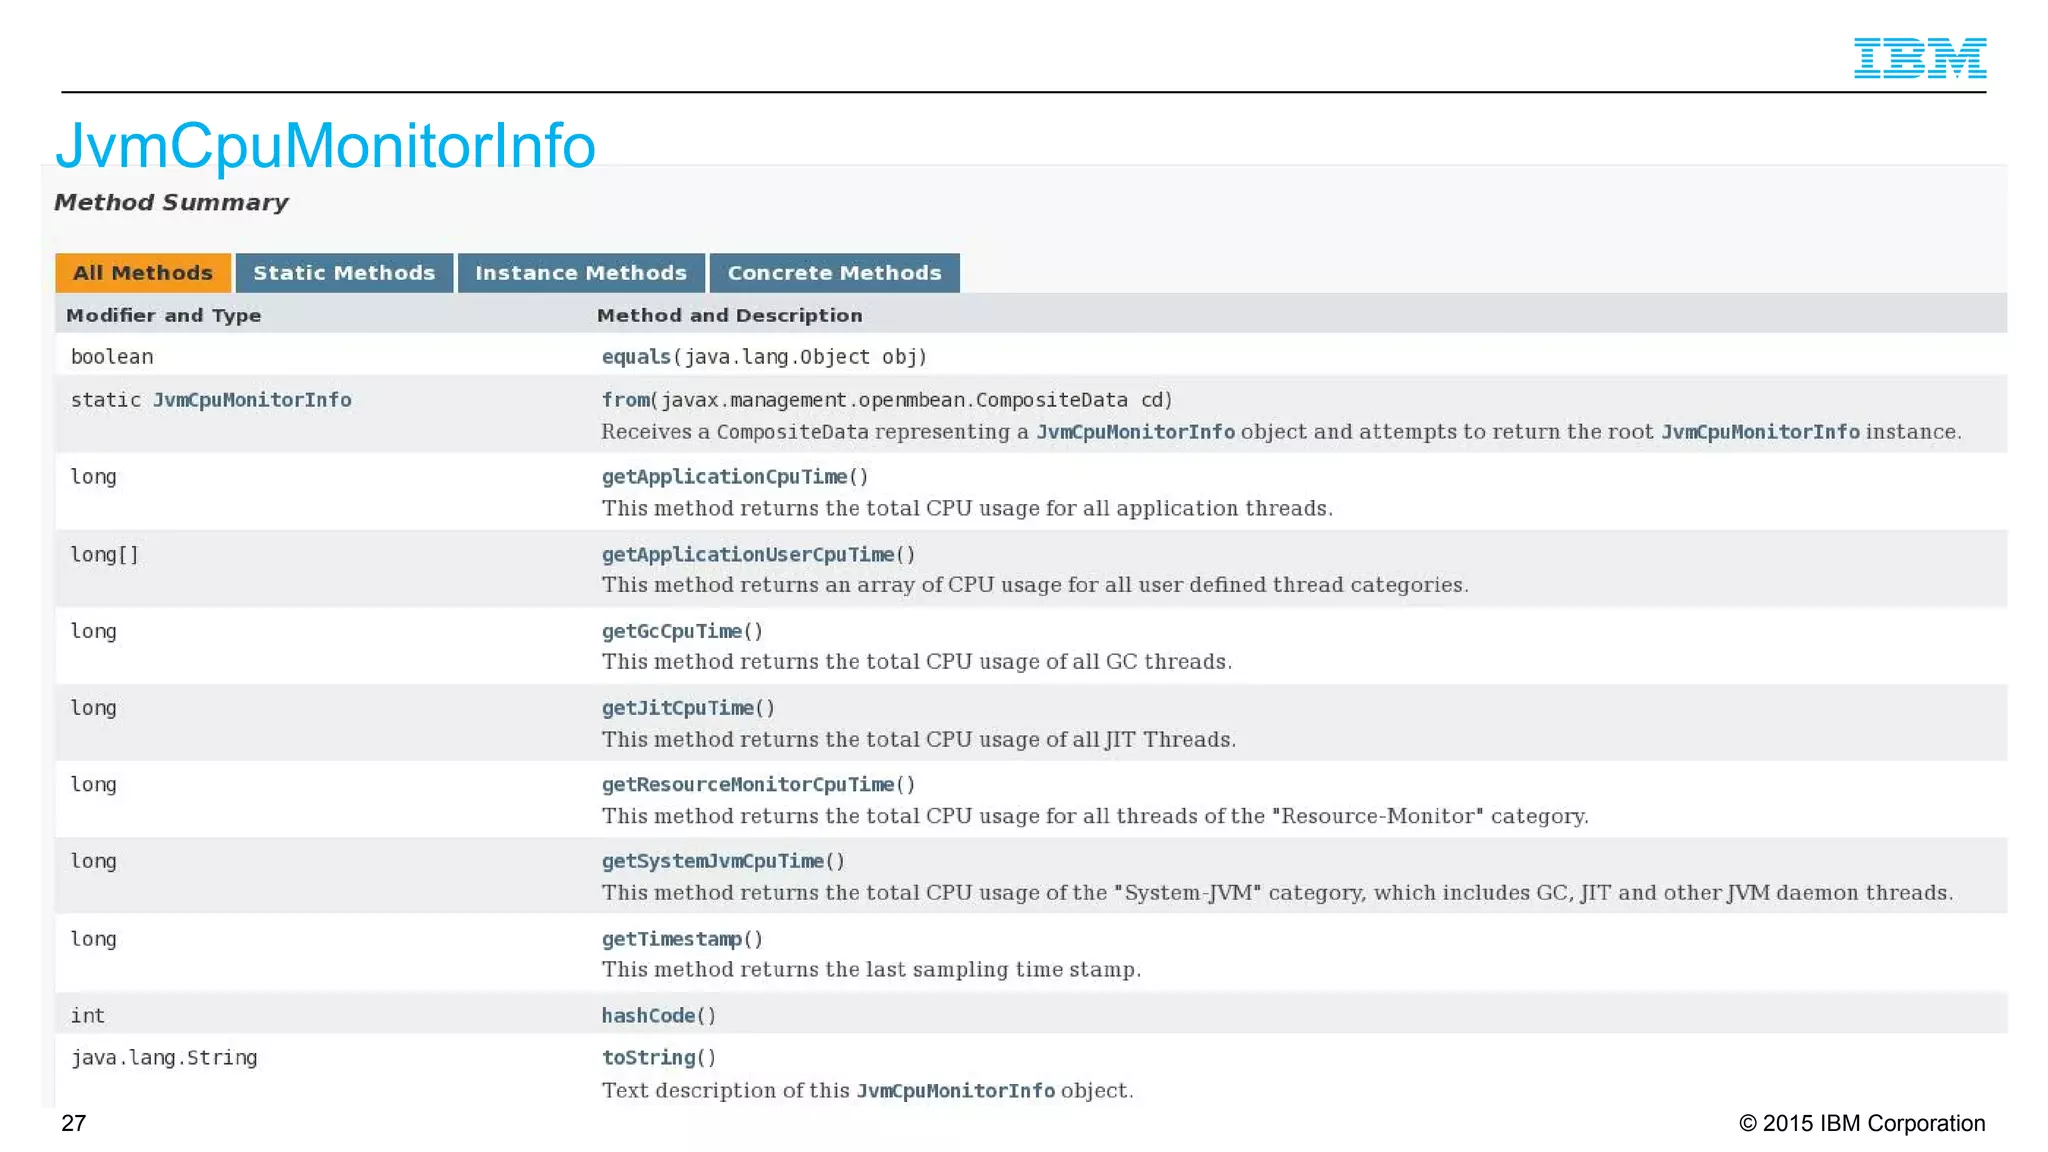Viewport: 2048px width, 1152px height.
Task: Click the 'long[]' return type cell
Action: tap(104, 555)
